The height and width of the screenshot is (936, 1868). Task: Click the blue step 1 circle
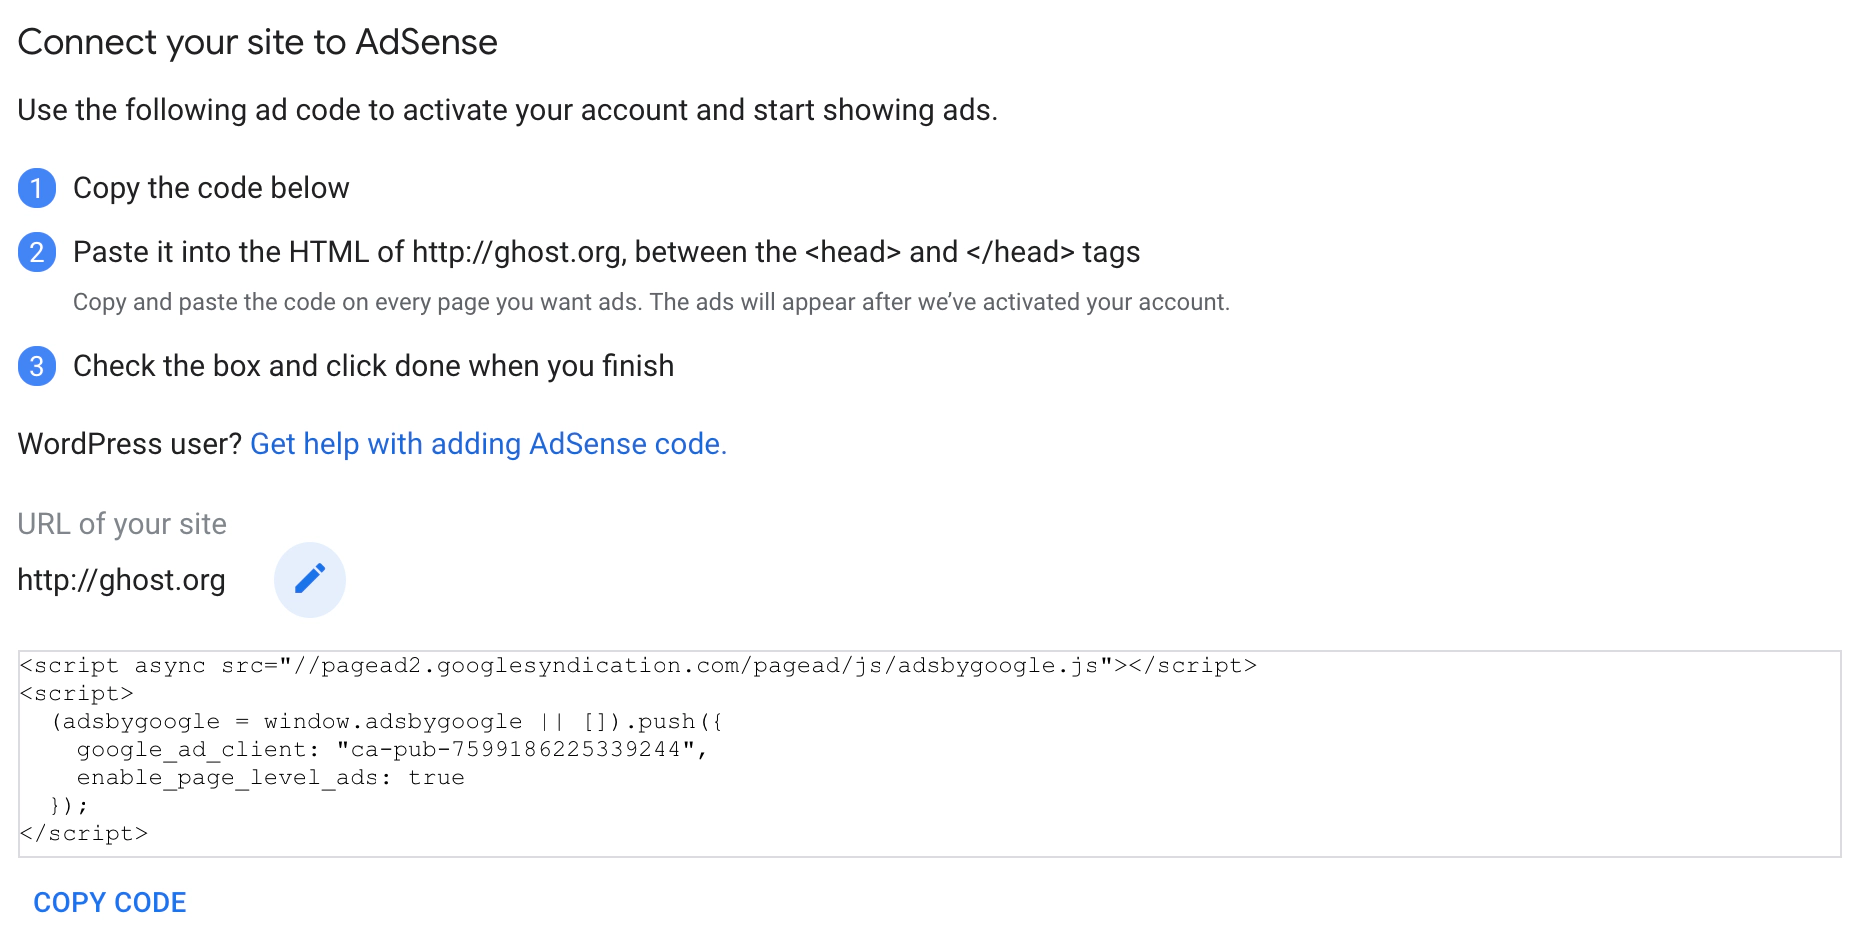click(x=37, y=188)
